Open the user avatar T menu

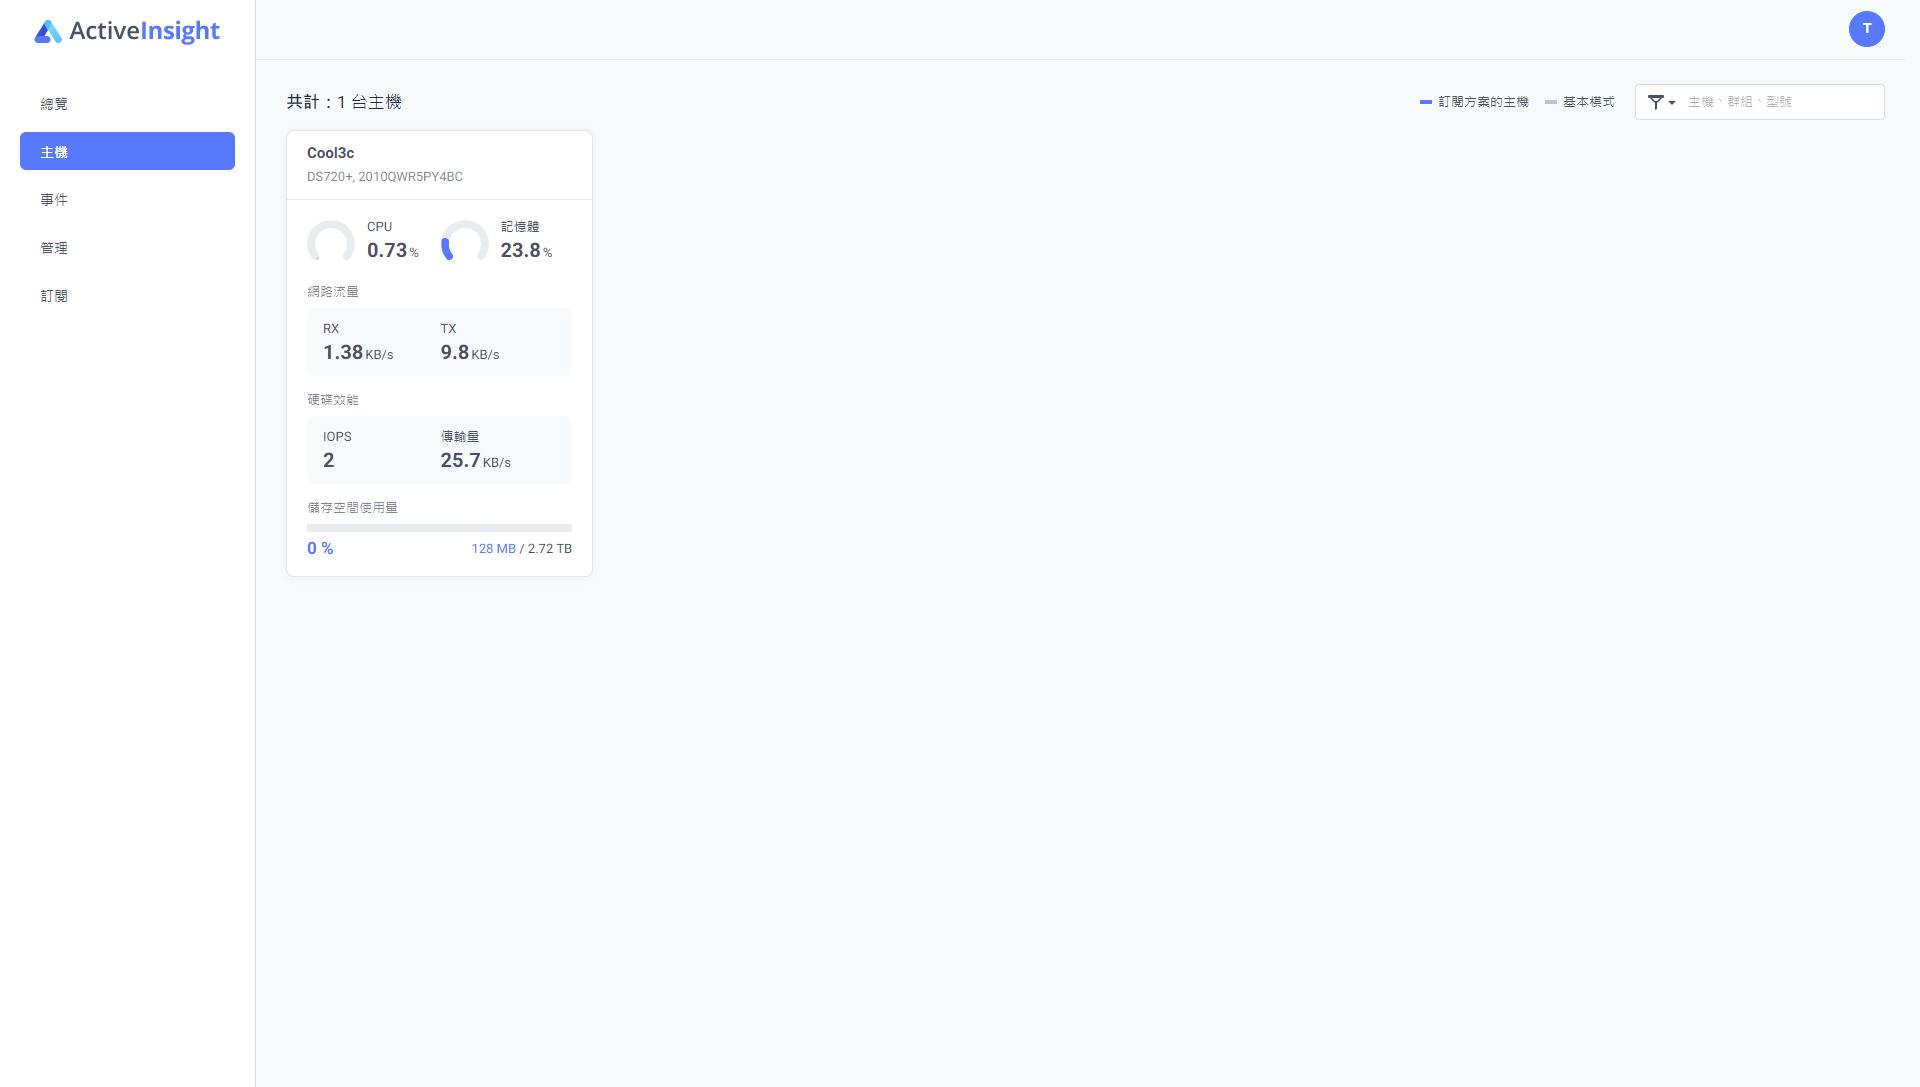[1866, 29]
